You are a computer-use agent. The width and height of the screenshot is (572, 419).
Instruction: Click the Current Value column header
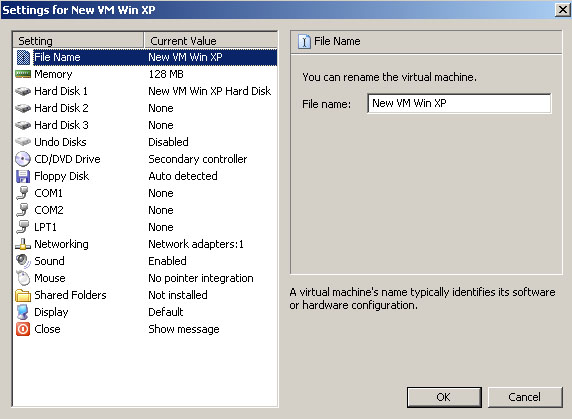tap(211, 40)
